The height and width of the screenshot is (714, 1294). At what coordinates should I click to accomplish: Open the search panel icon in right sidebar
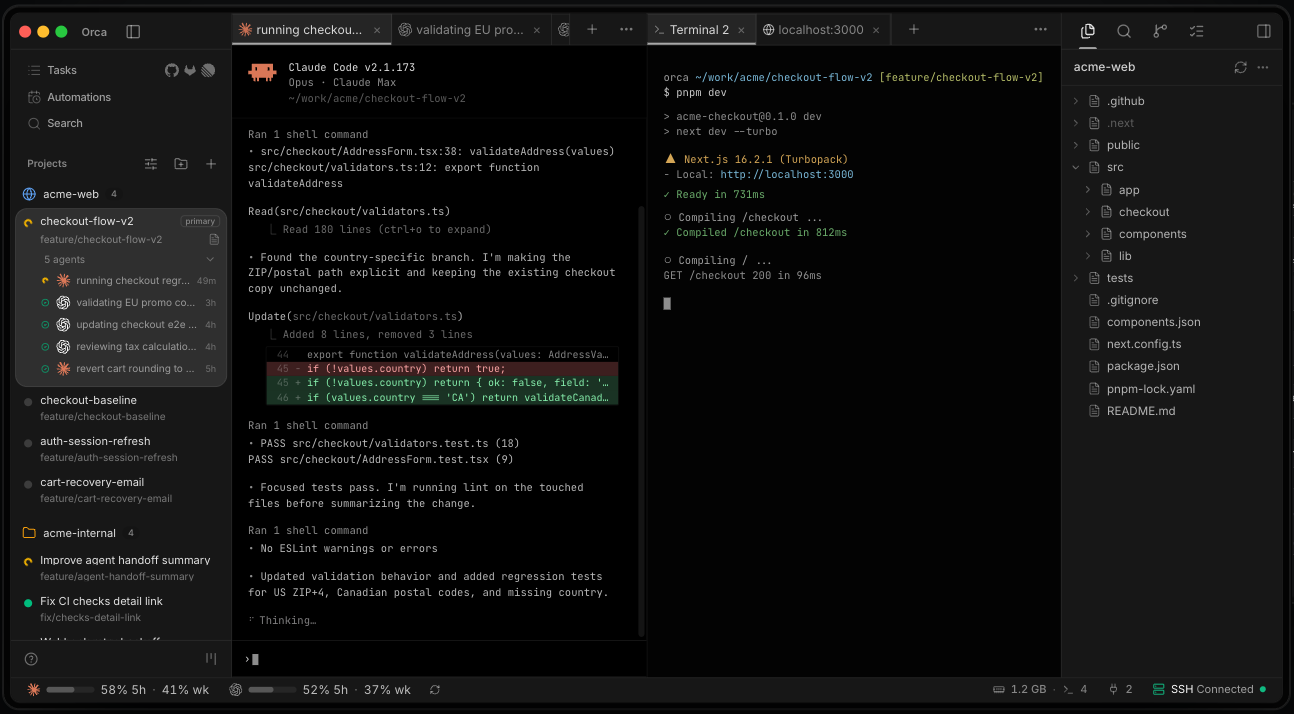[x=1124, y=31]
